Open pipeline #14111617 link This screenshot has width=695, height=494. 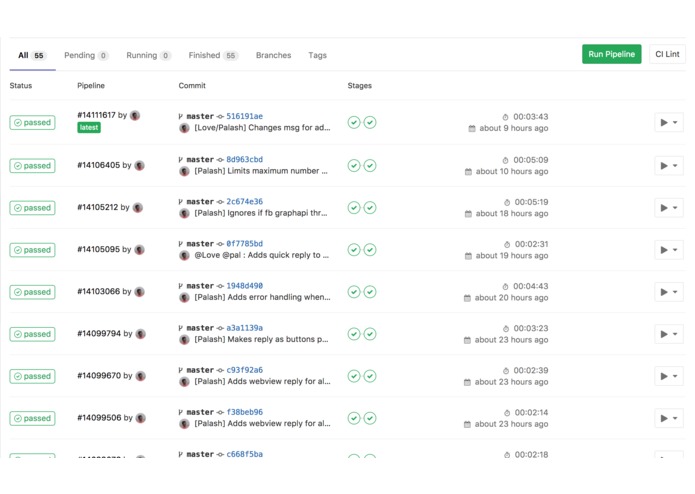96,115
